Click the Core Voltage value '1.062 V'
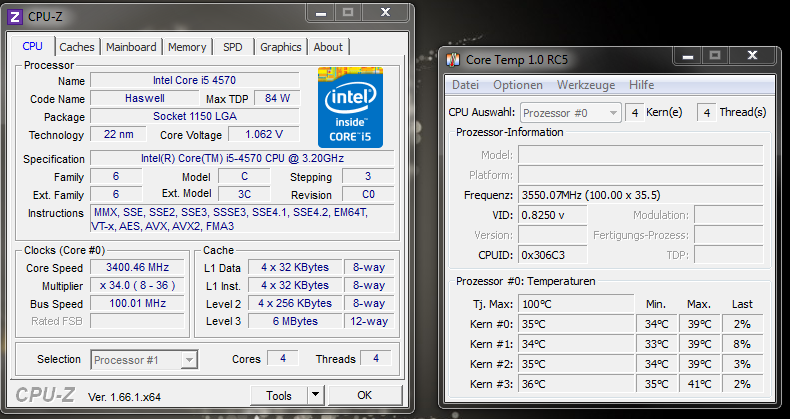The image size is (790, 419). pyautogui.click(x=264, y=134)
